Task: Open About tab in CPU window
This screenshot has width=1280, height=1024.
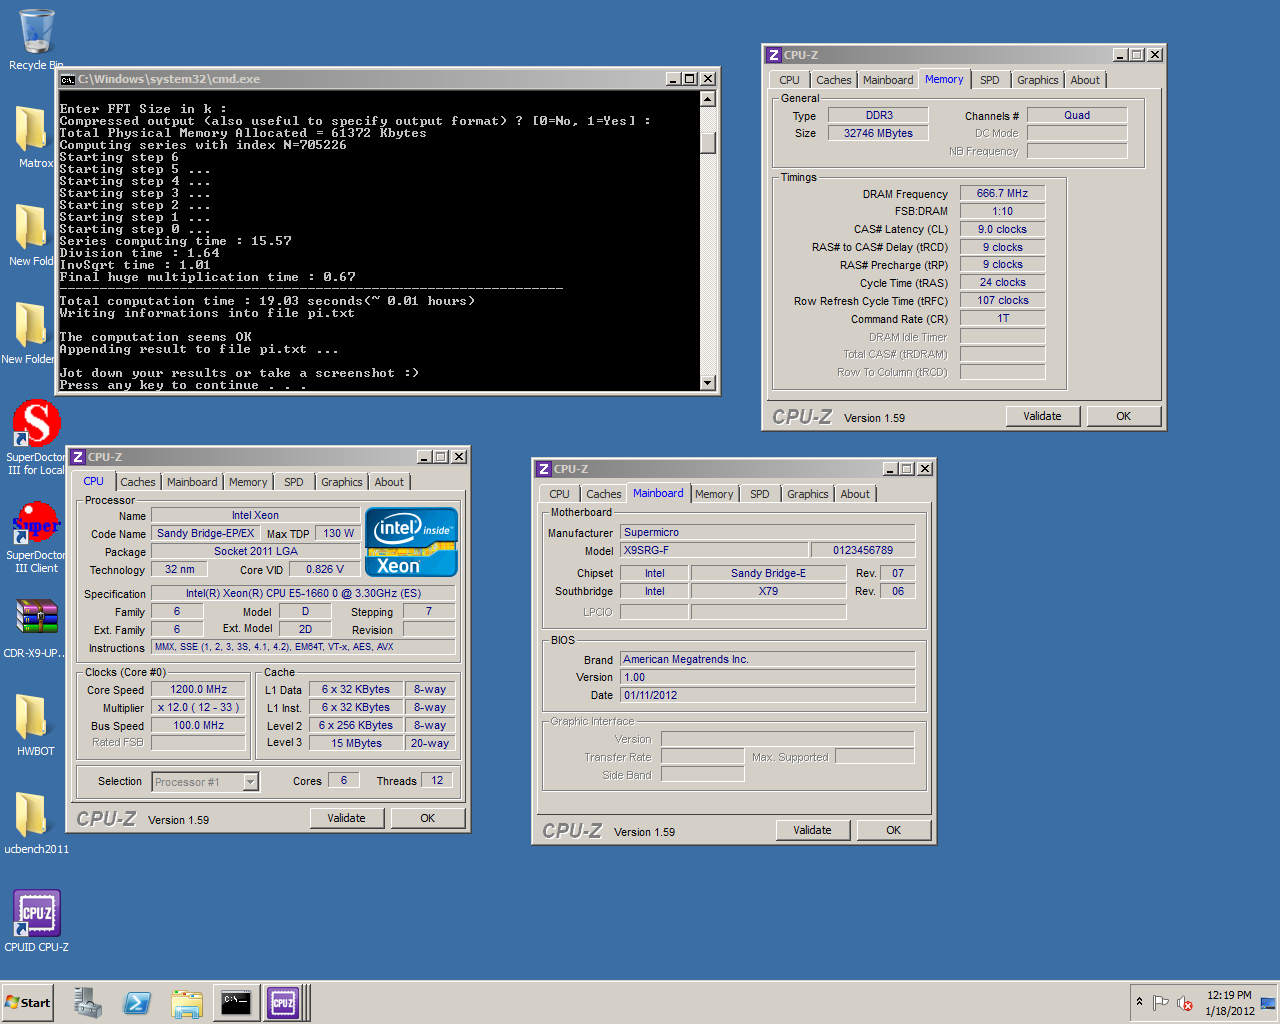Action: tap(389, 482)
